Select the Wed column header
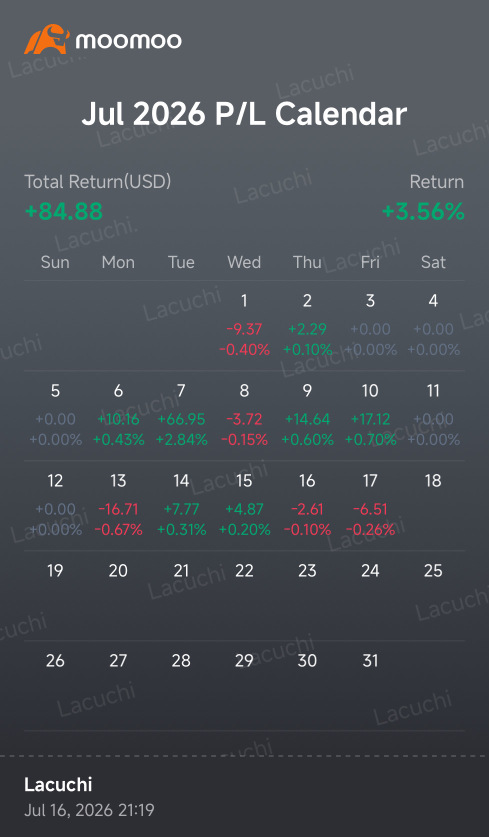This screenshot has height=837, width=489. (x=244, y=262)
